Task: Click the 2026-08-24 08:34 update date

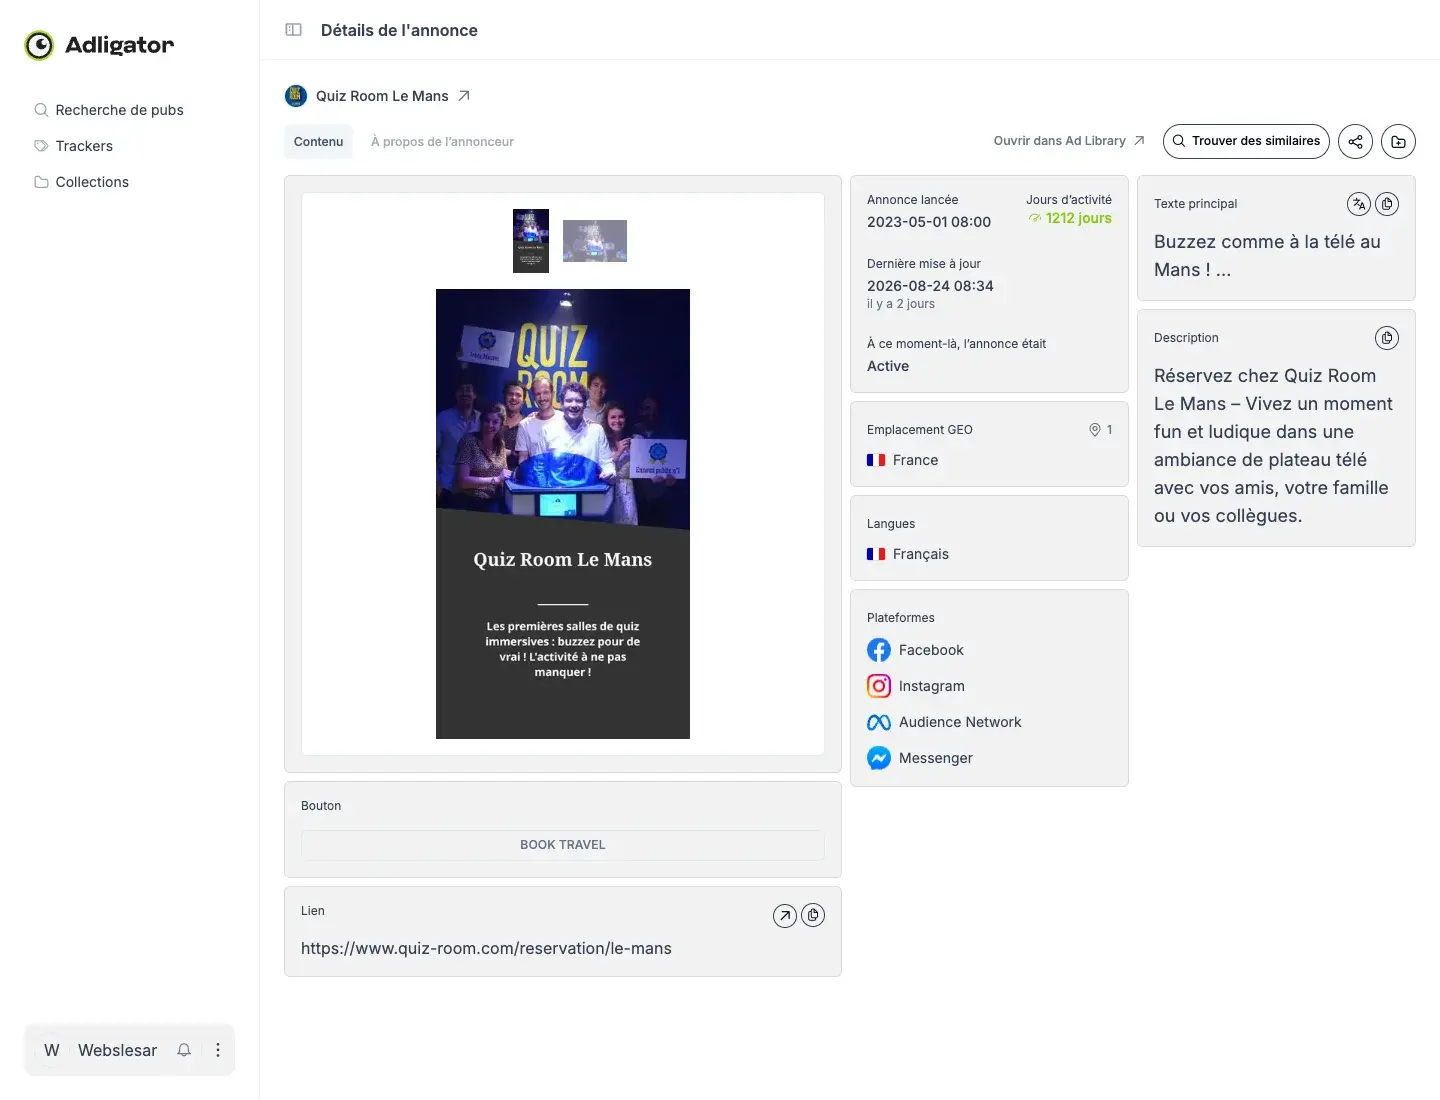Action: 930,286
